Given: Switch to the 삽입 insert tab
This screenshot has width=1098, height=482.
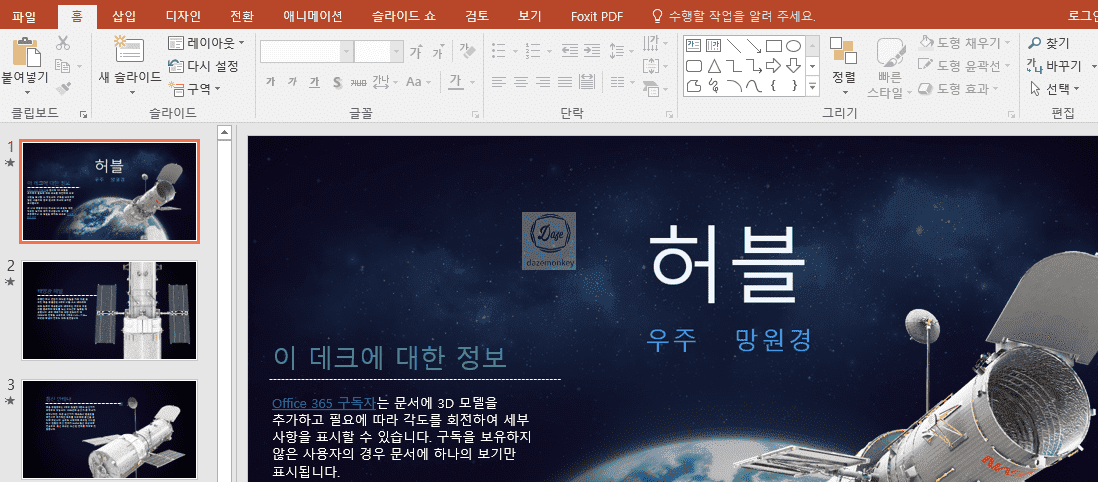Looking at the screenshot, I should (124, 16).
